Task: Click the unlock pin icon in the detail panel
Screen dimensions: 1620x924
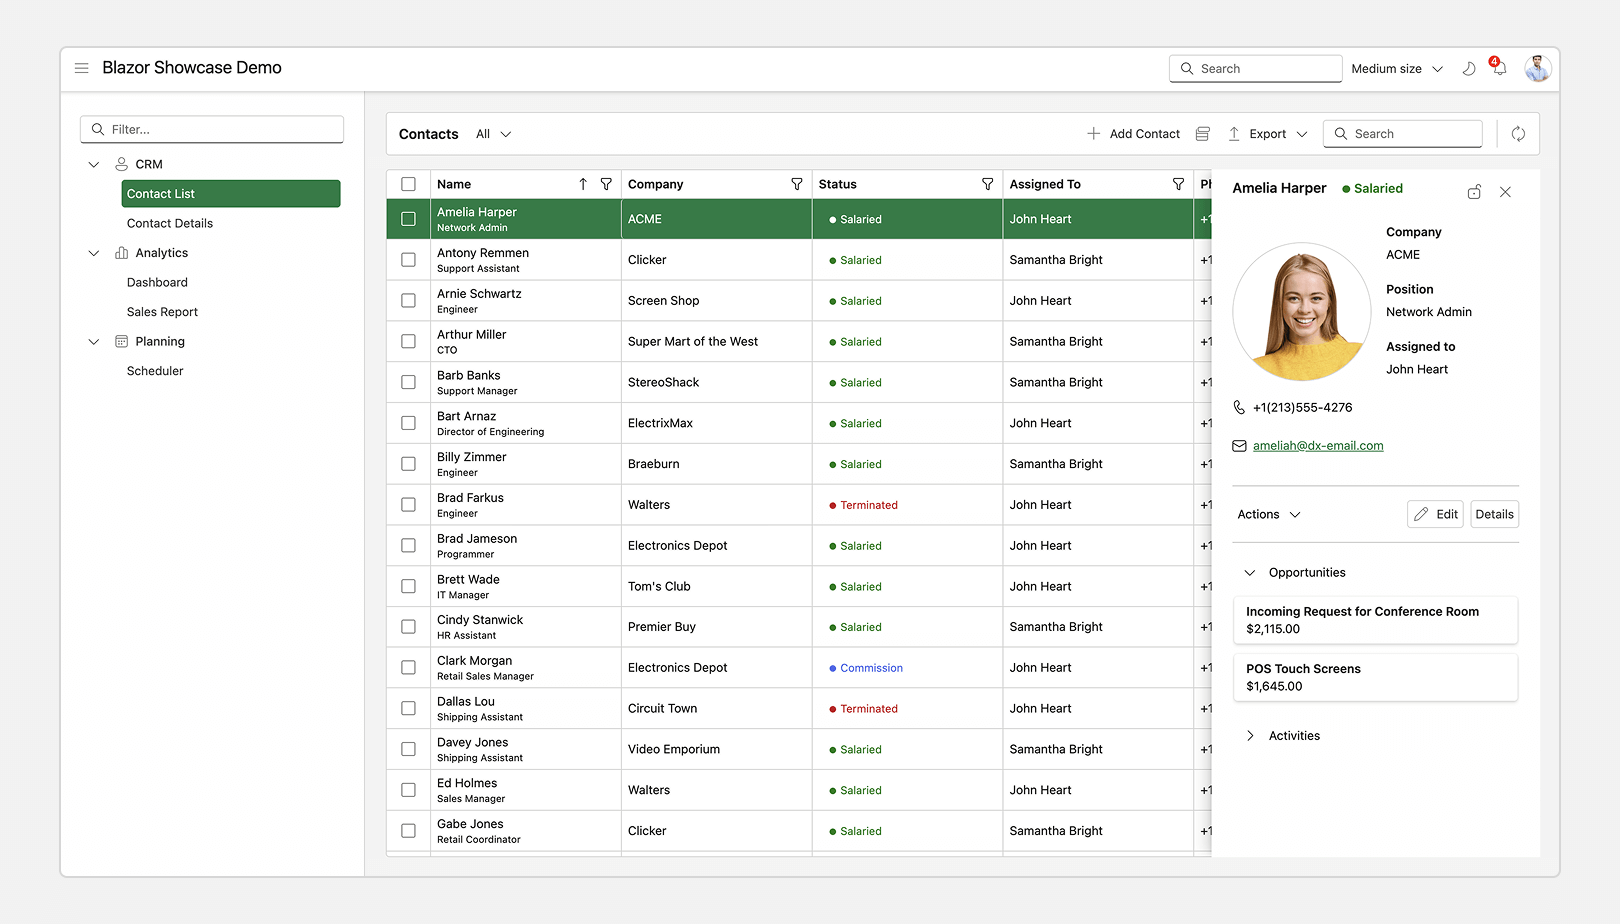Action: [x=1473, y=191]
